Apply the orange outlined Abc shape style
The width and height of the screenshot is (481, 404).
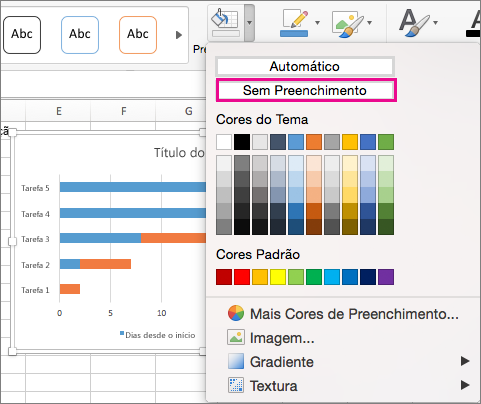click(x=138, y=35)
